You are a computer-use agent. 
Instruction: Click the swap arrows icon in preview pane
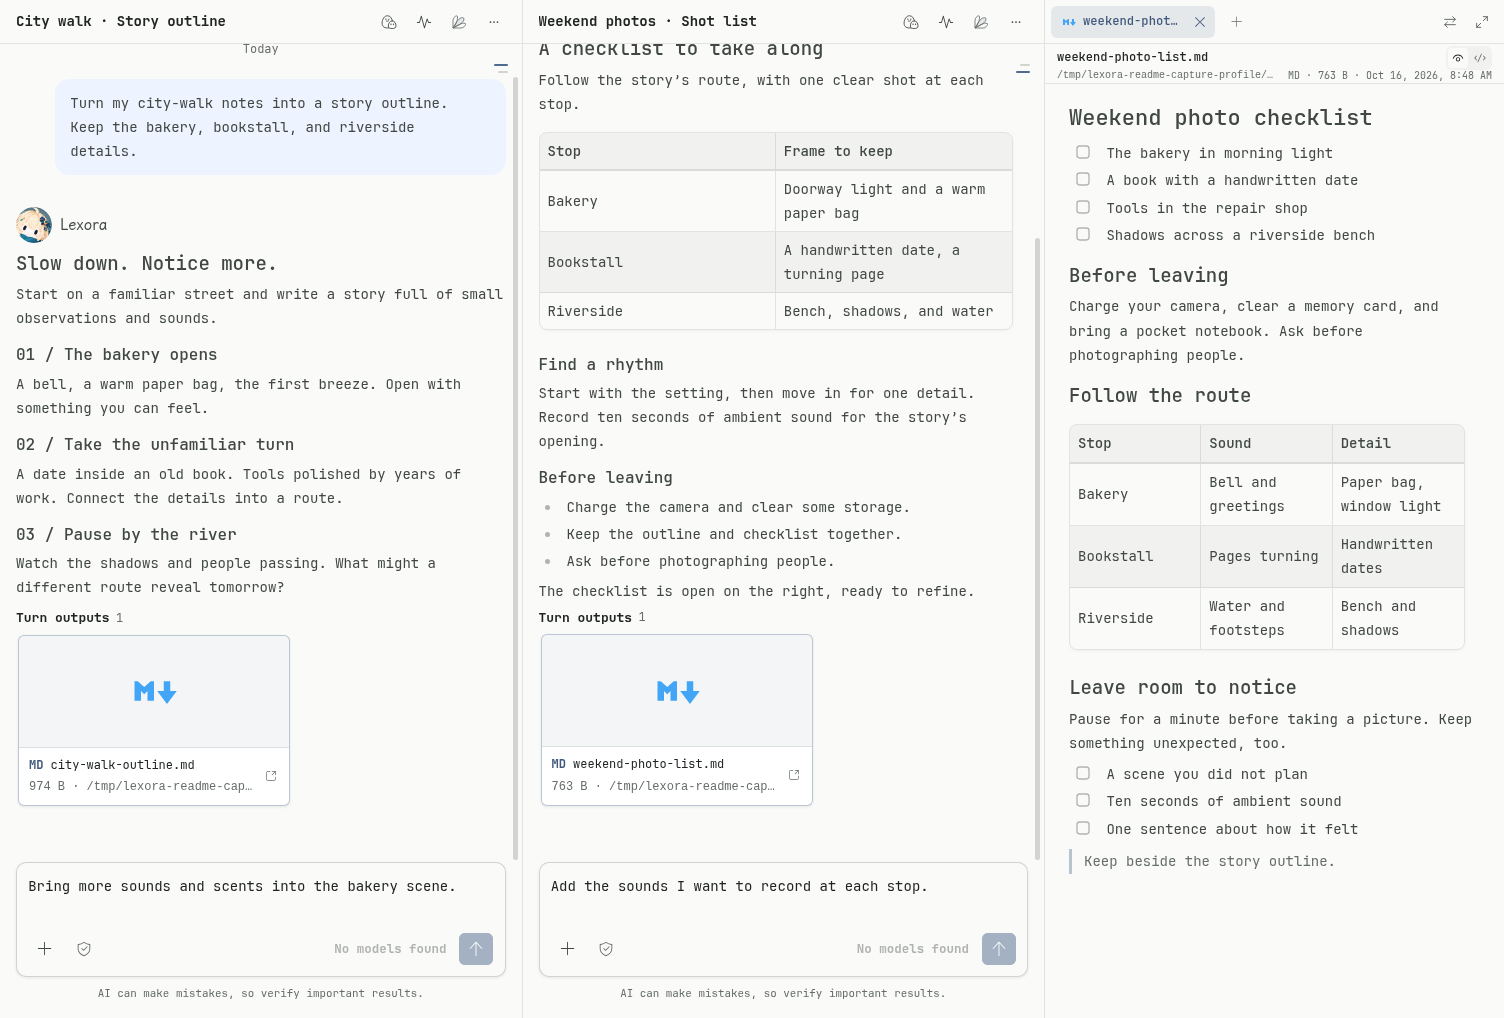(1450, 22)
